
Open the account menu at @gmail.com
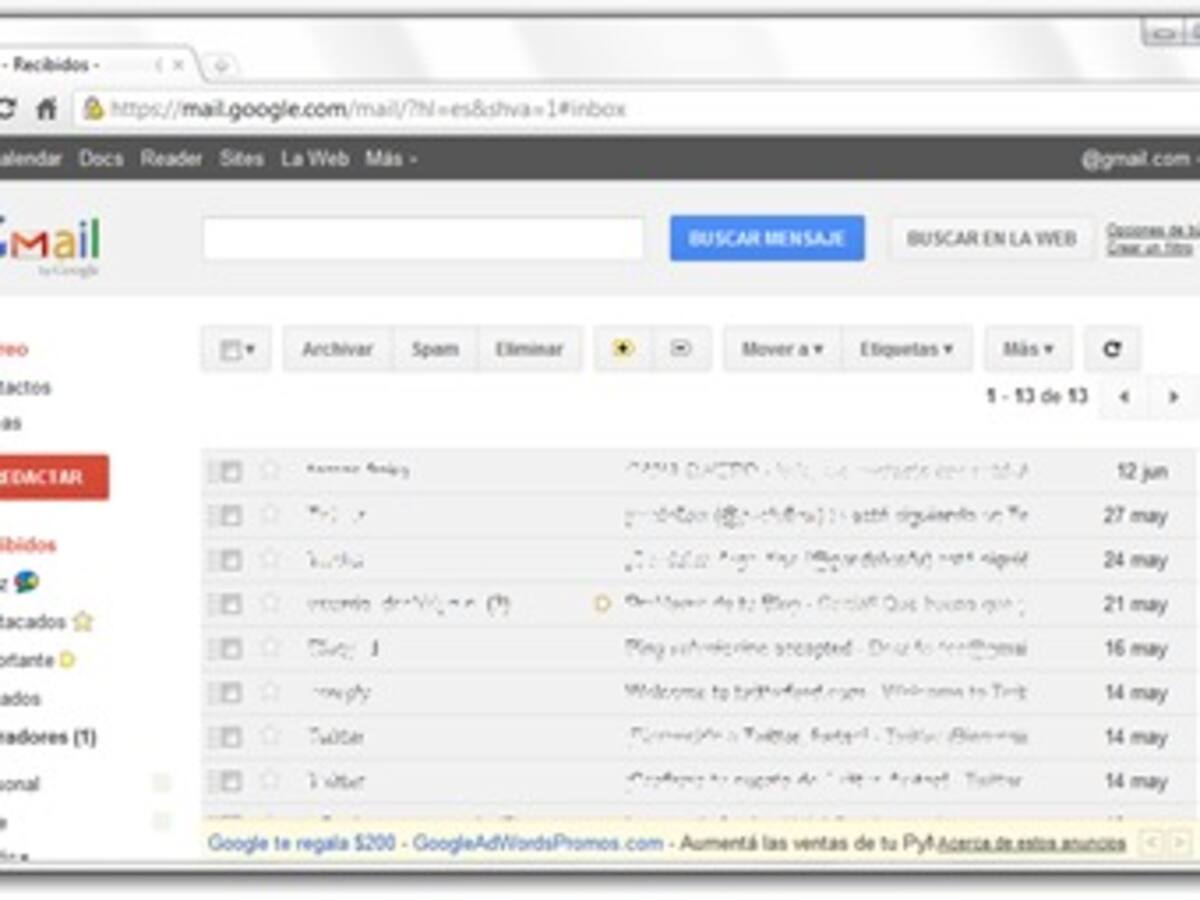click(x=1140, y=159)
